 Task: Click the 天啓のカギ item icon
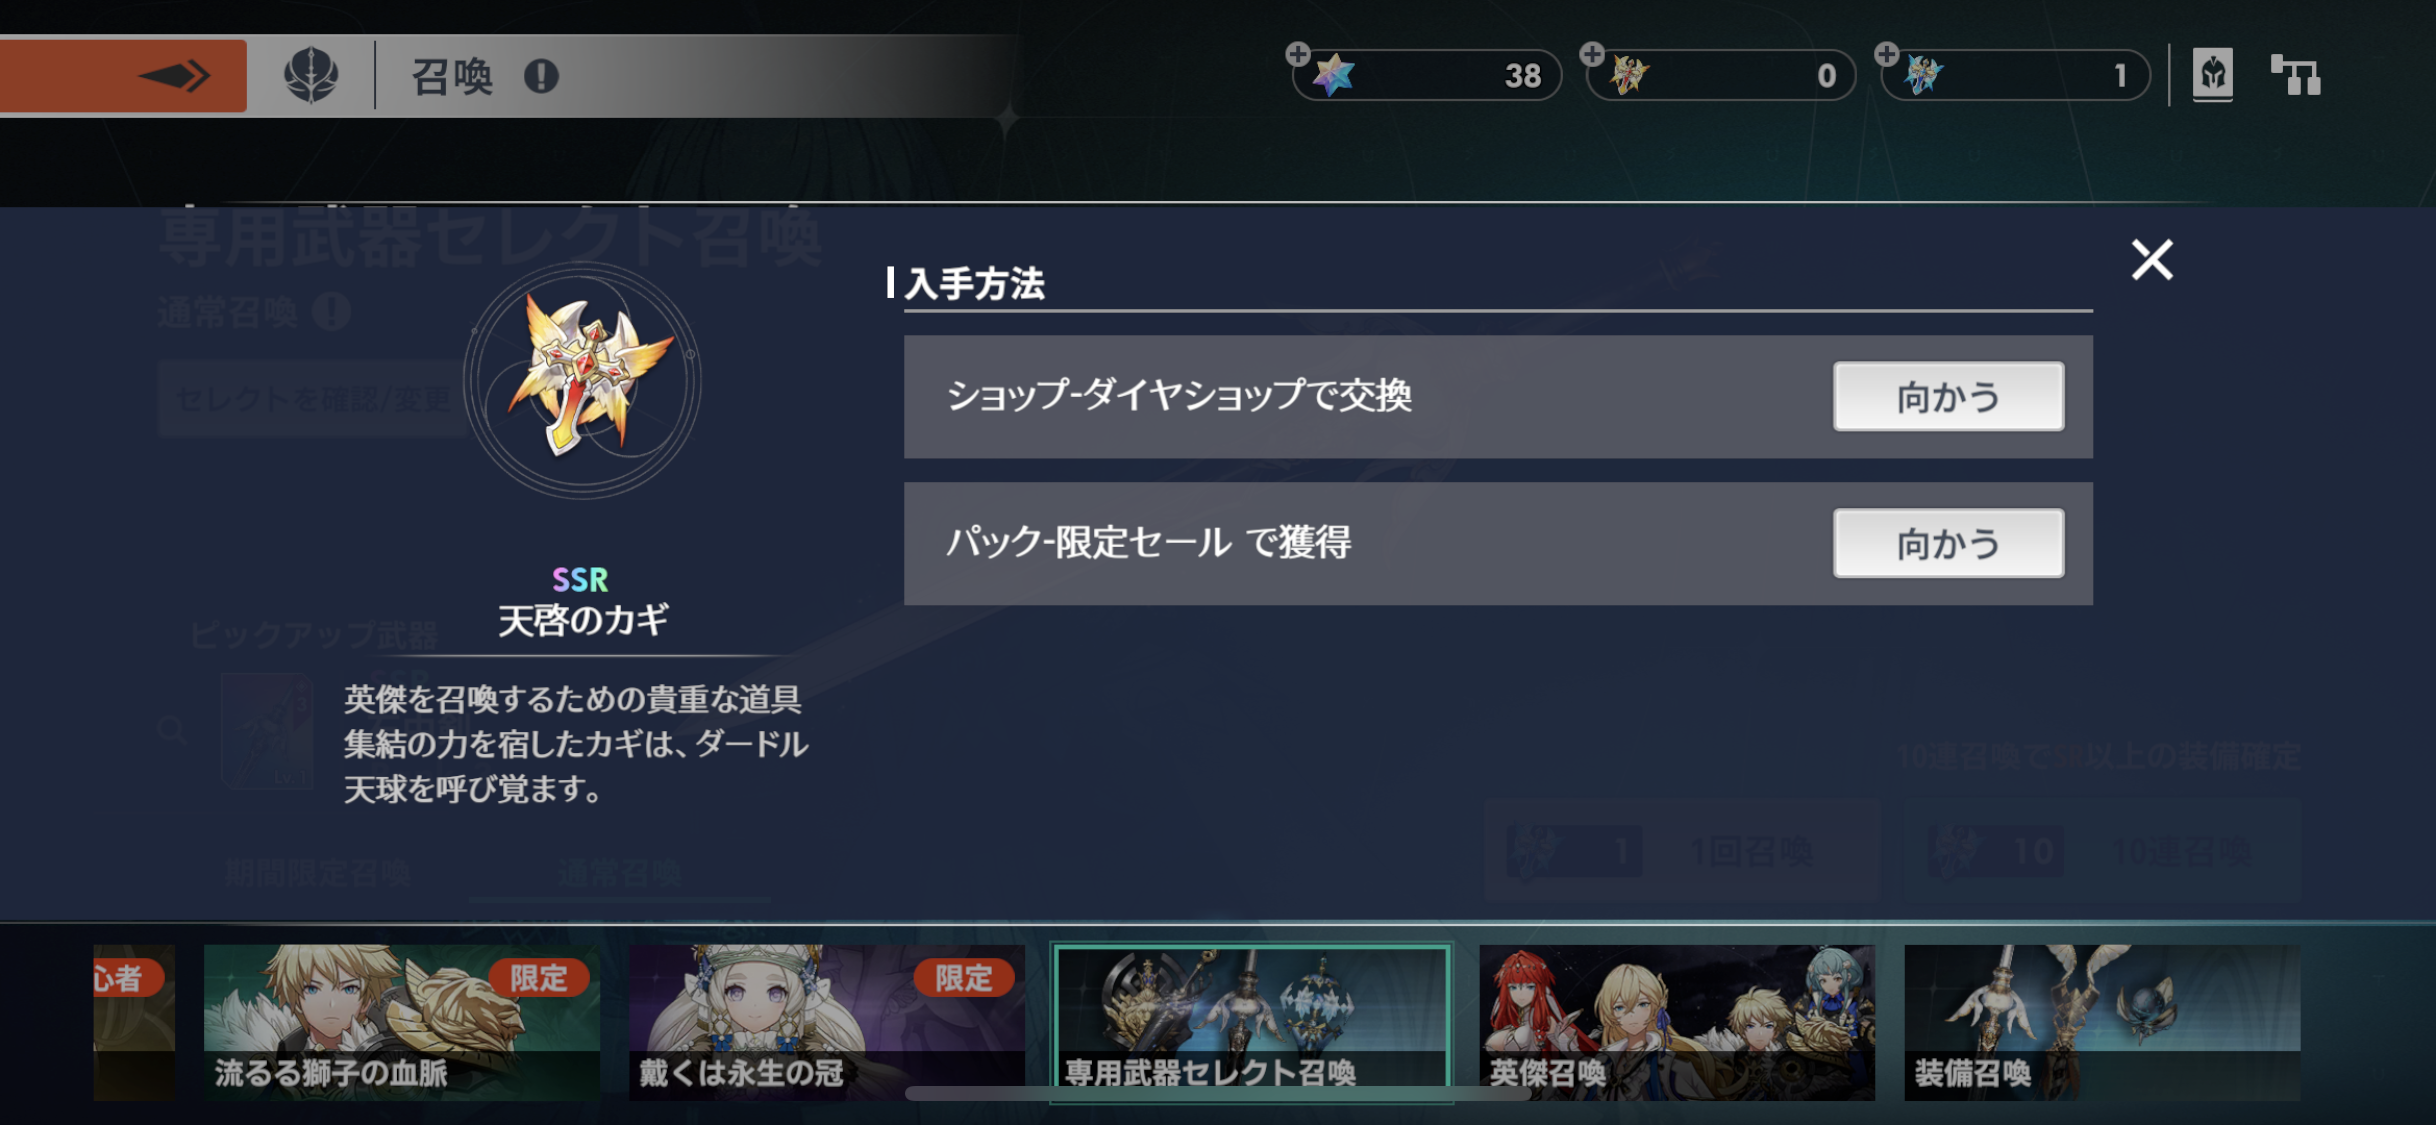pos(583,380)
